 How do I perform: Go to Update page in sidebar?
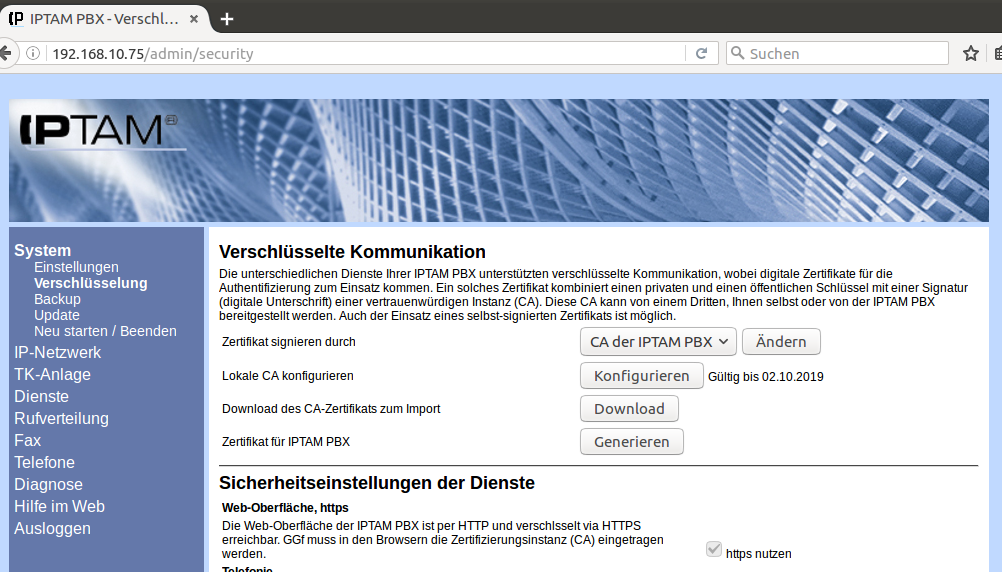56,315
